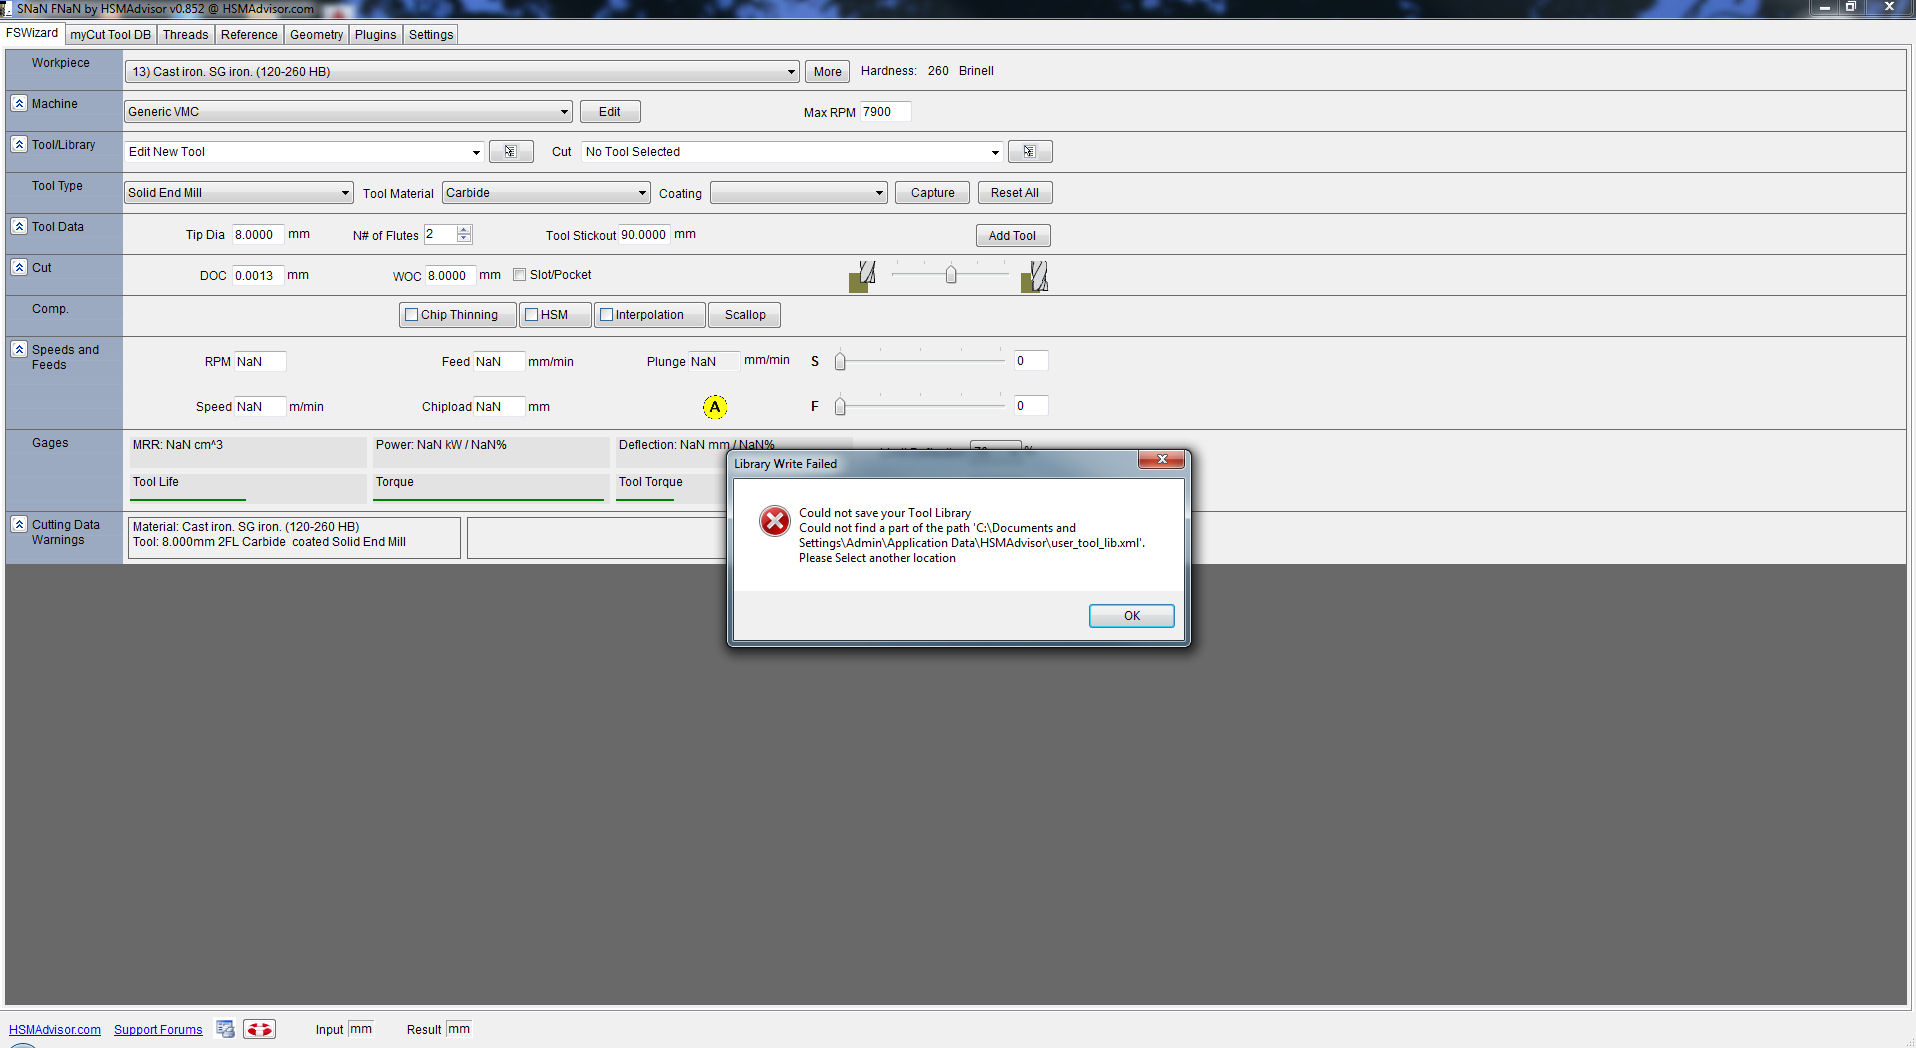Open the Support Forums link

click(x=158, y=1030)
